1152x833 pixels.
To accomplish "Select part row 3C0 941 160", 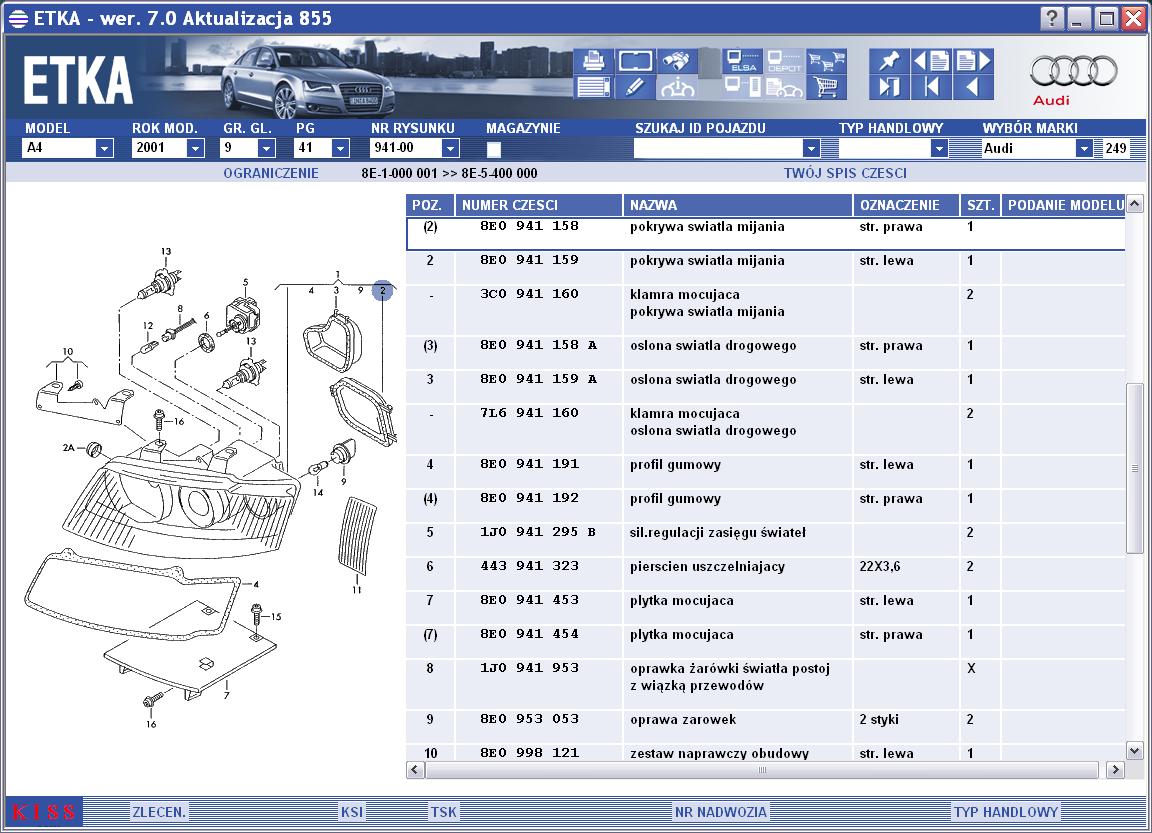I will 766,310.
